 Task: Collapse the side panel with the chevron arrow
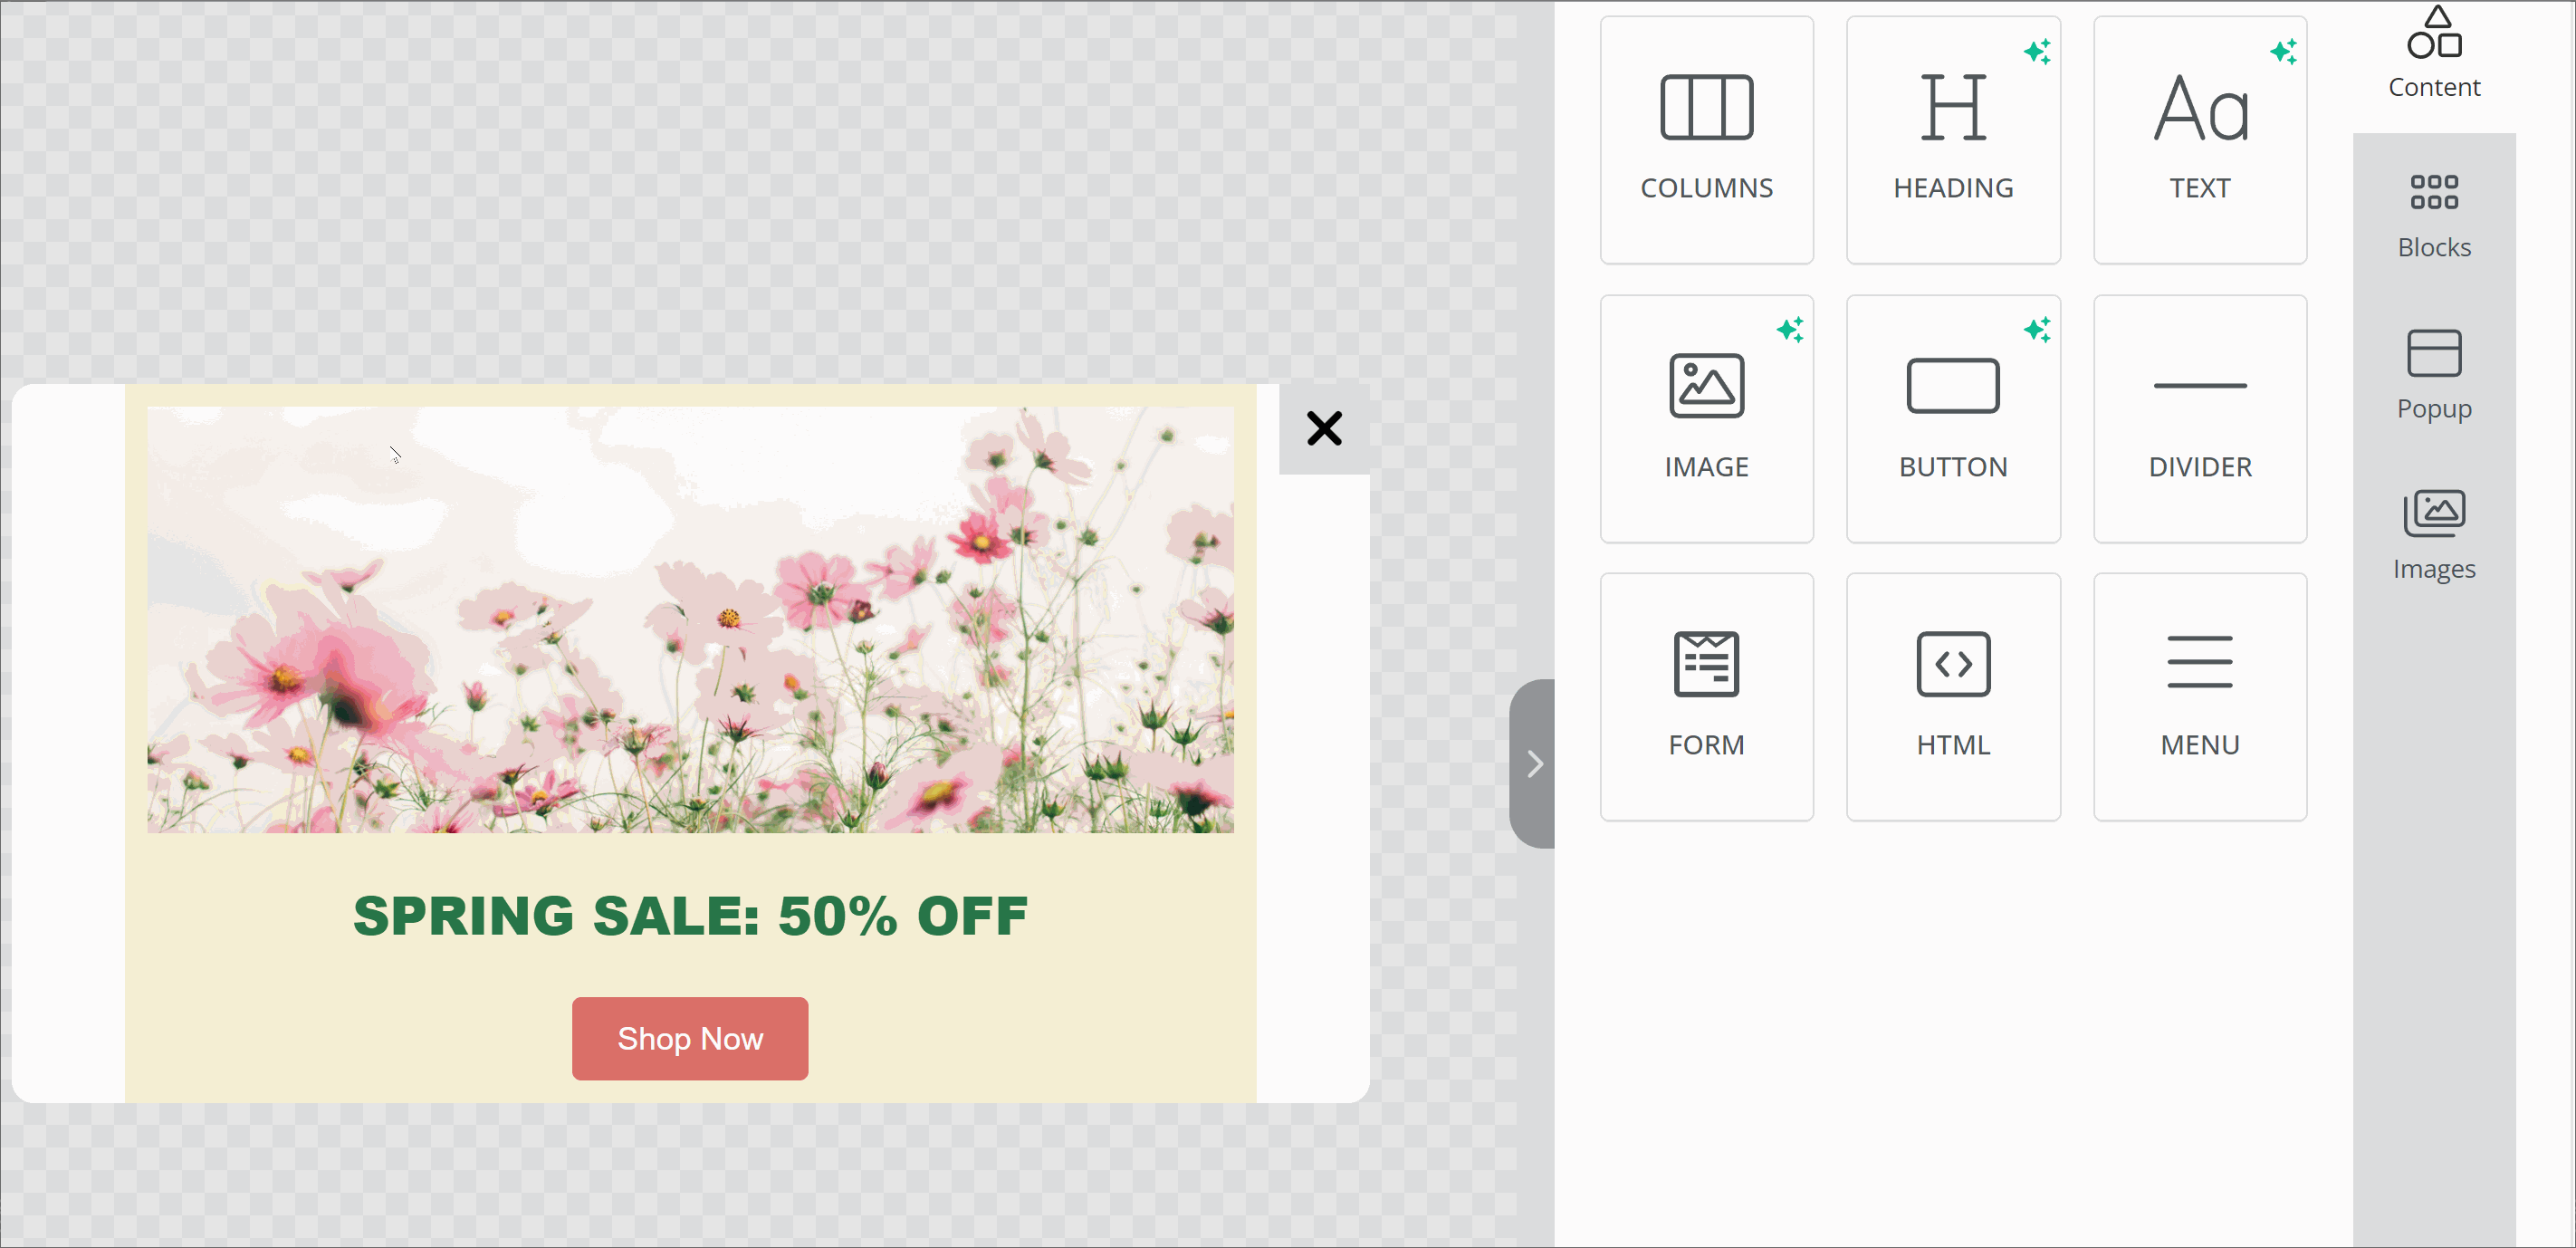(x=1534, y=764)
